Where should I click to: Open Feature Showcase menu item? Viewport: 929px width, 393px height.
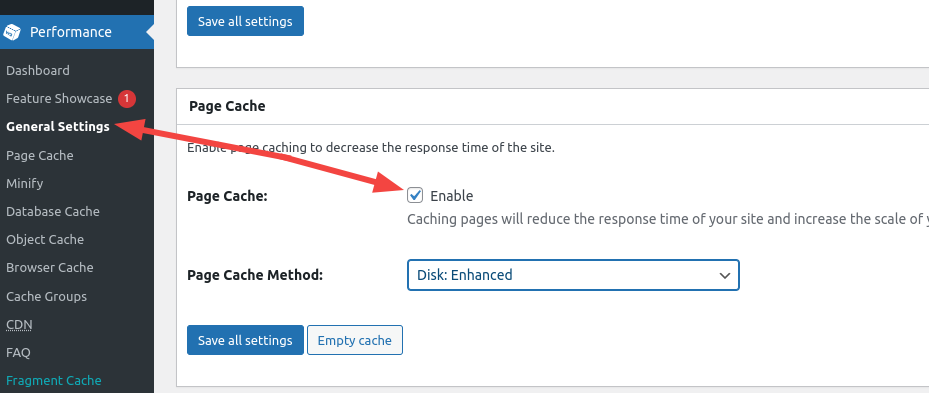(59, 98)
